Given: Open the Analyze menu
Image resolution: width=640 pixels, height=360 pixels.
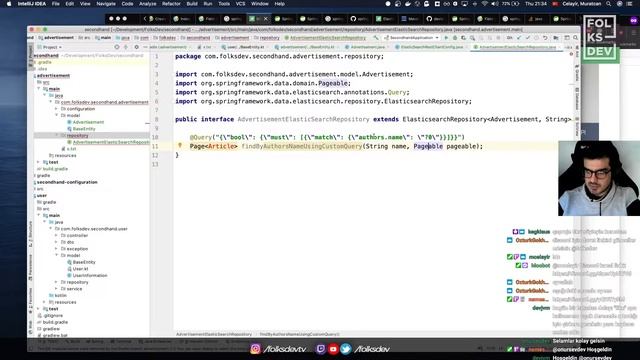Looking at the screenshot, I should (148, 4).
